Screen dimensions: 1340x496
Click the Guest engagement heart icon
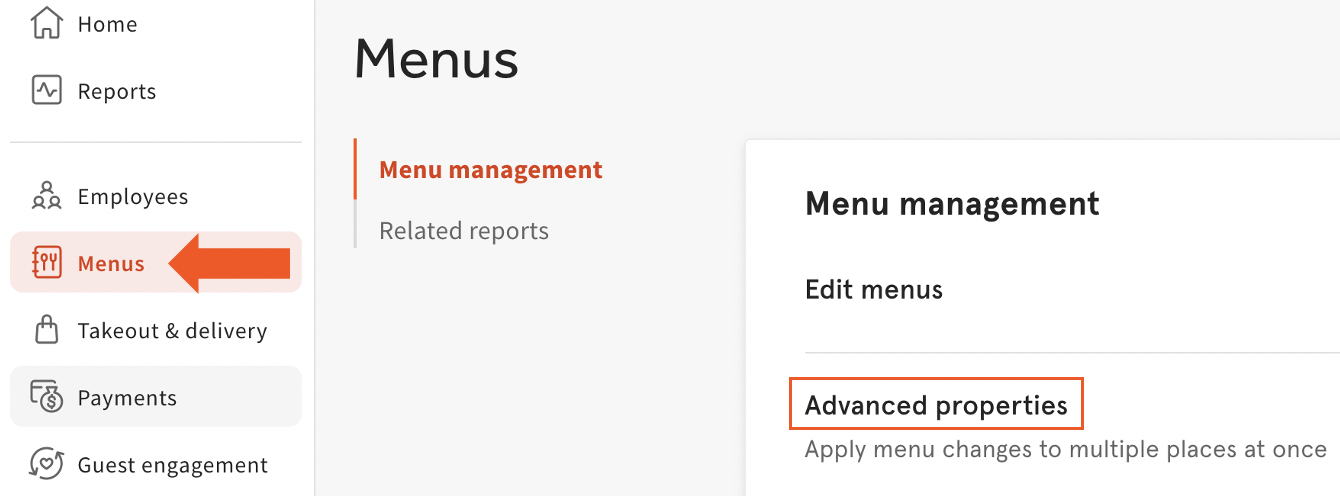47,464
